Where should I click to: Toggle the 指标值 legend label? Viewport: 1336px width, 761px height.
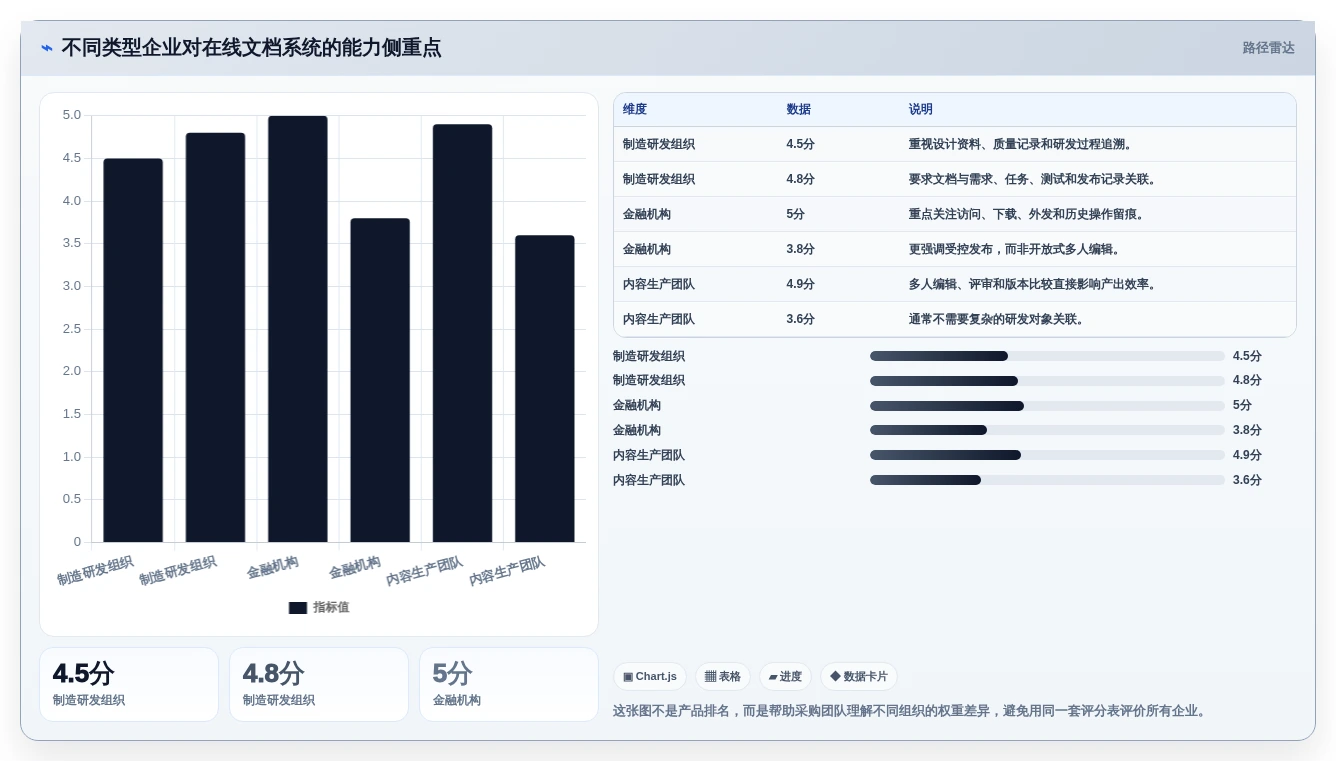coord(331,607)
